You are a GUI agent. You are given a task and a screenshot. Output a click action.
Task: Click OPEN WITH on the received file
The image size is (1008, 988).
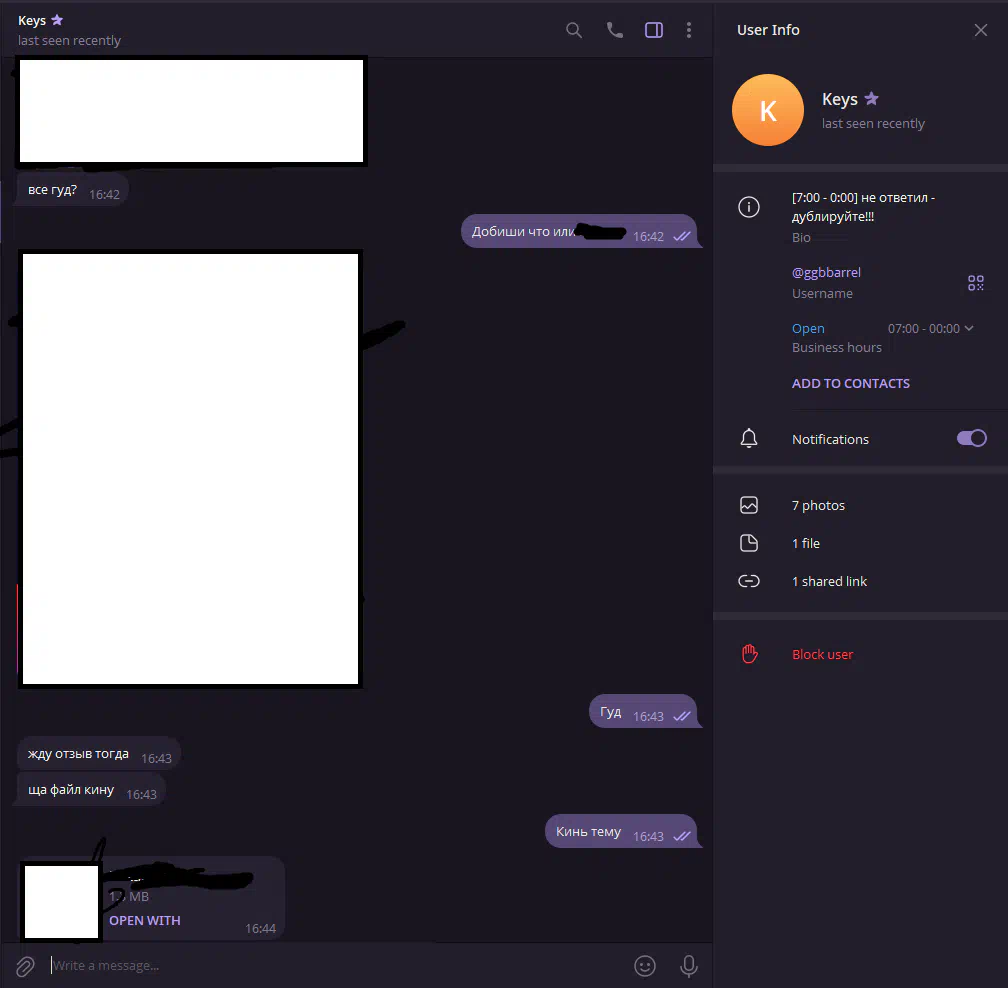click(x=145, y=921)
